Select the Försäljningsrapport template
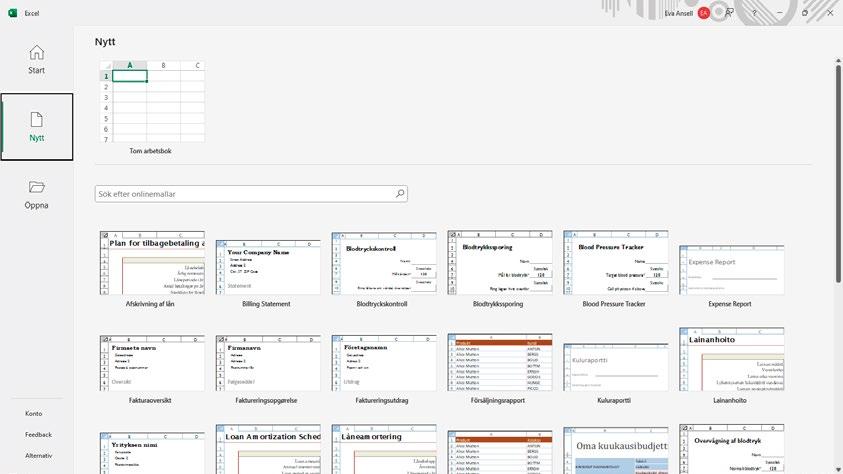 tap(500, 362)
